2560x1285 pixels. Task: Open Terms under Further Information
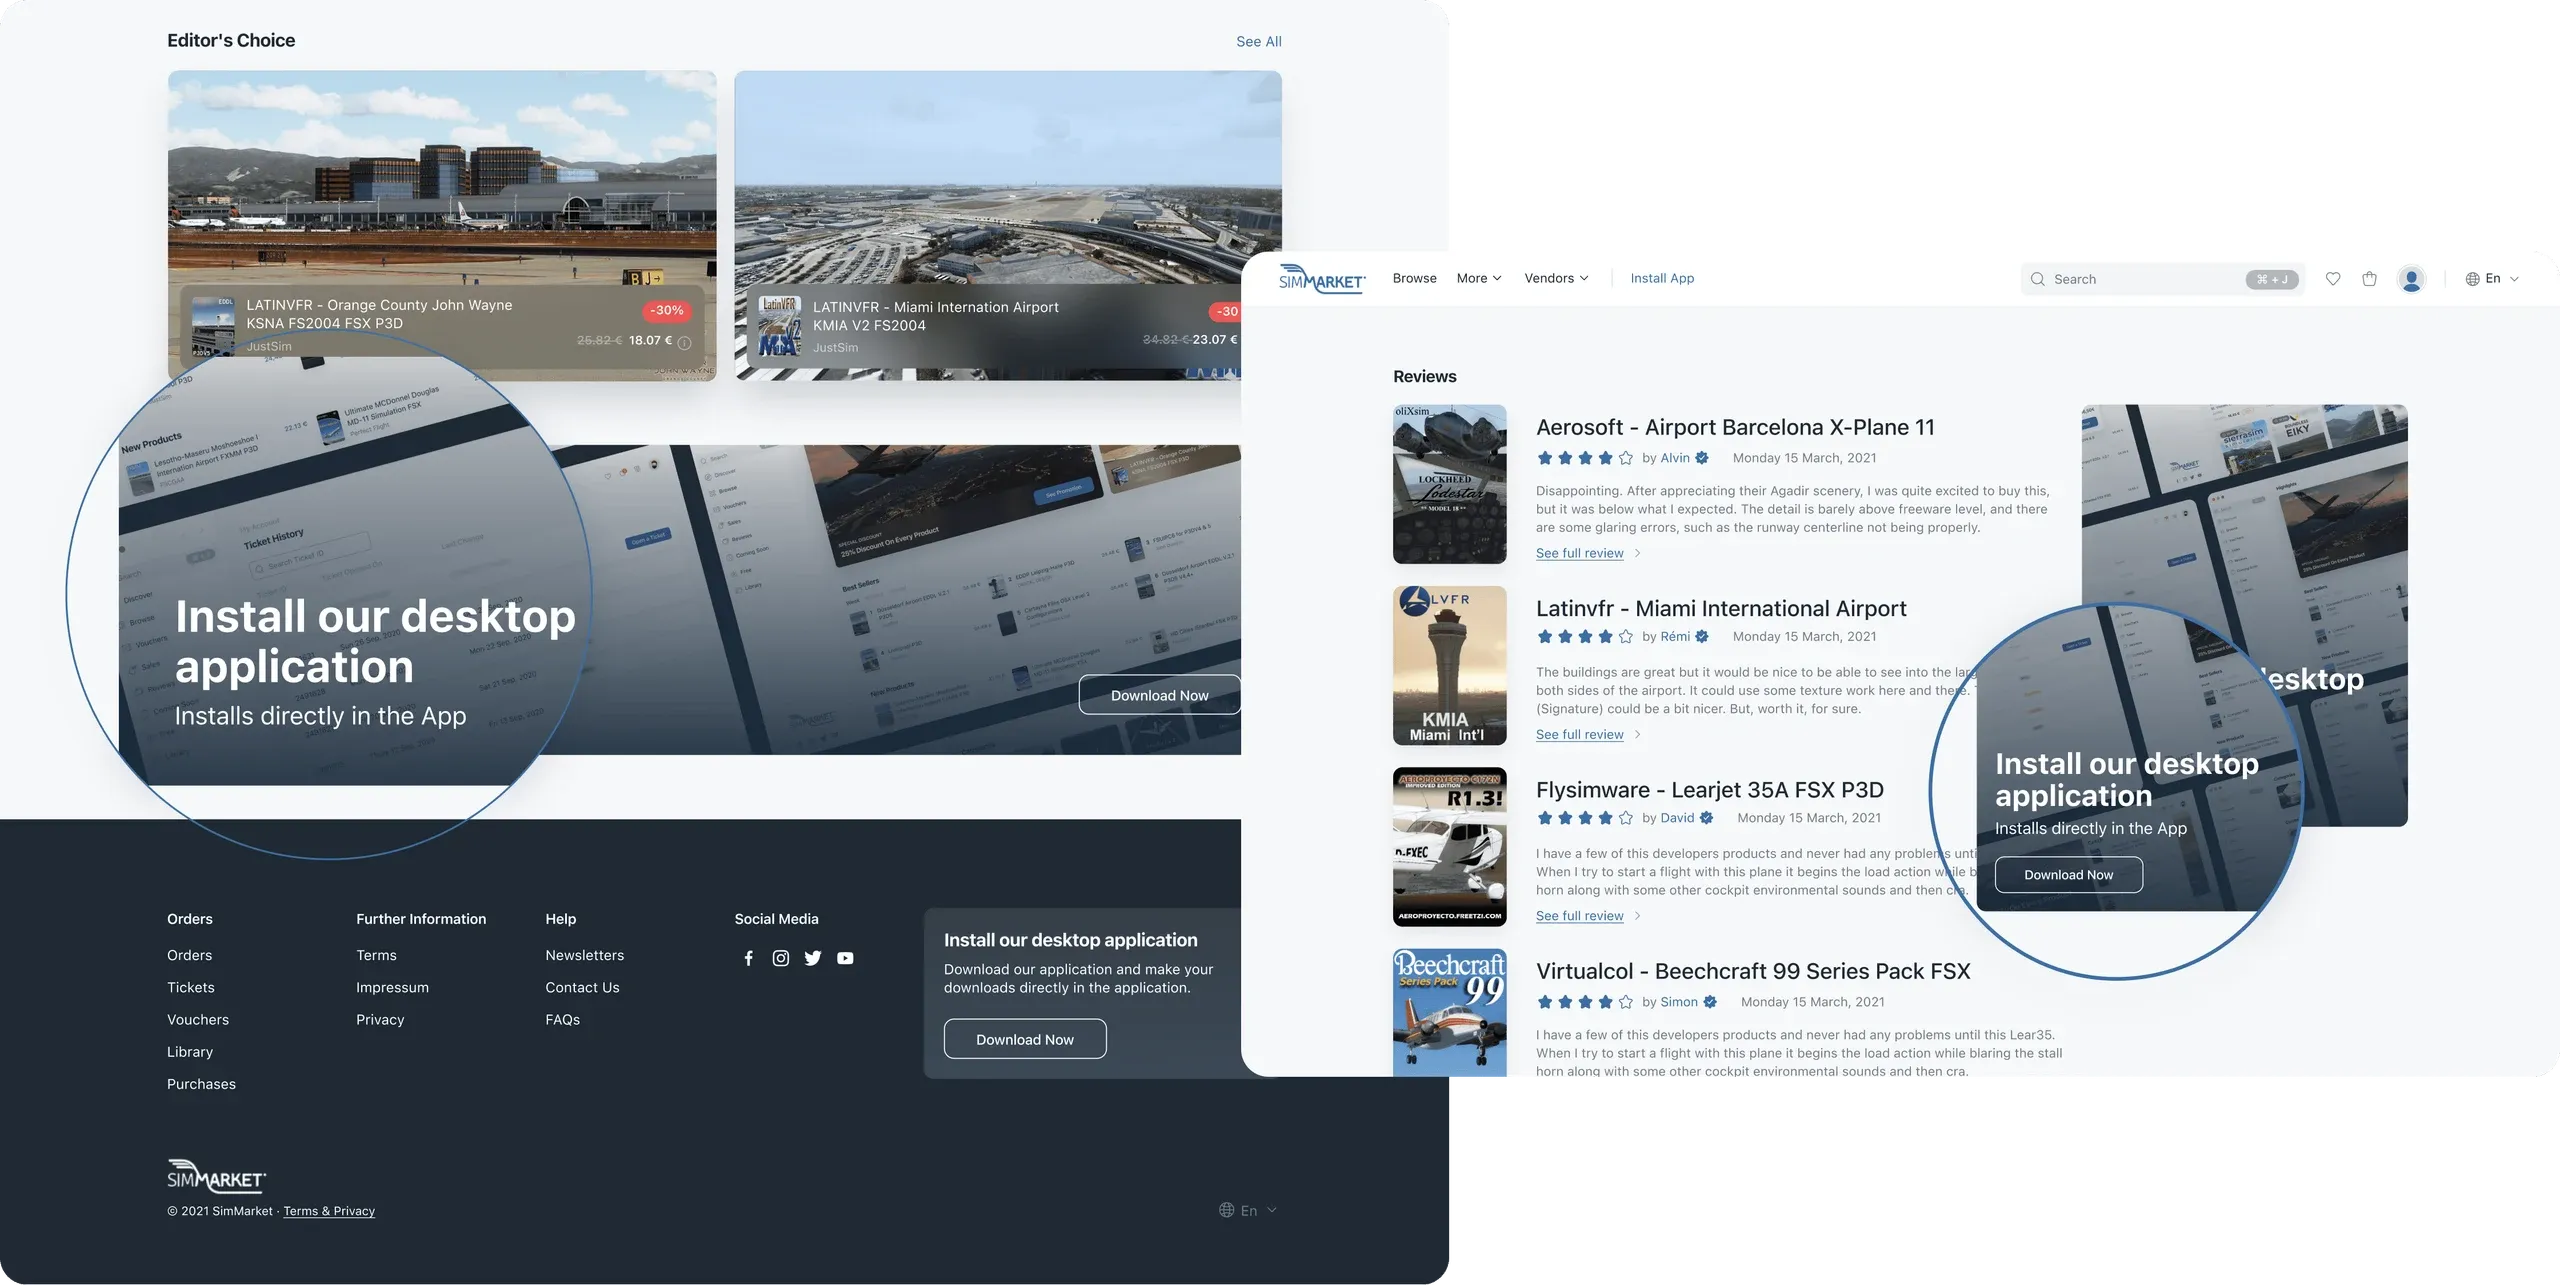376,955
